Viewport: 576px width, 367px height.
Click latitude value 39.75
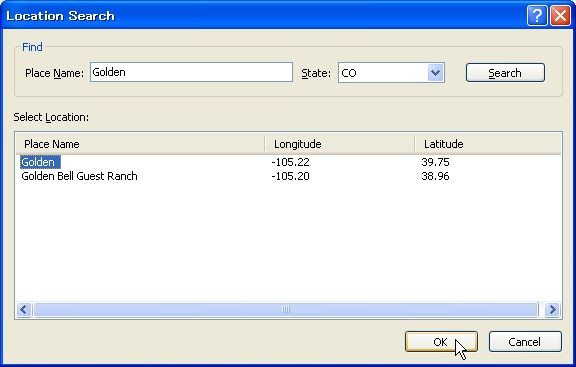coord(435,162)
